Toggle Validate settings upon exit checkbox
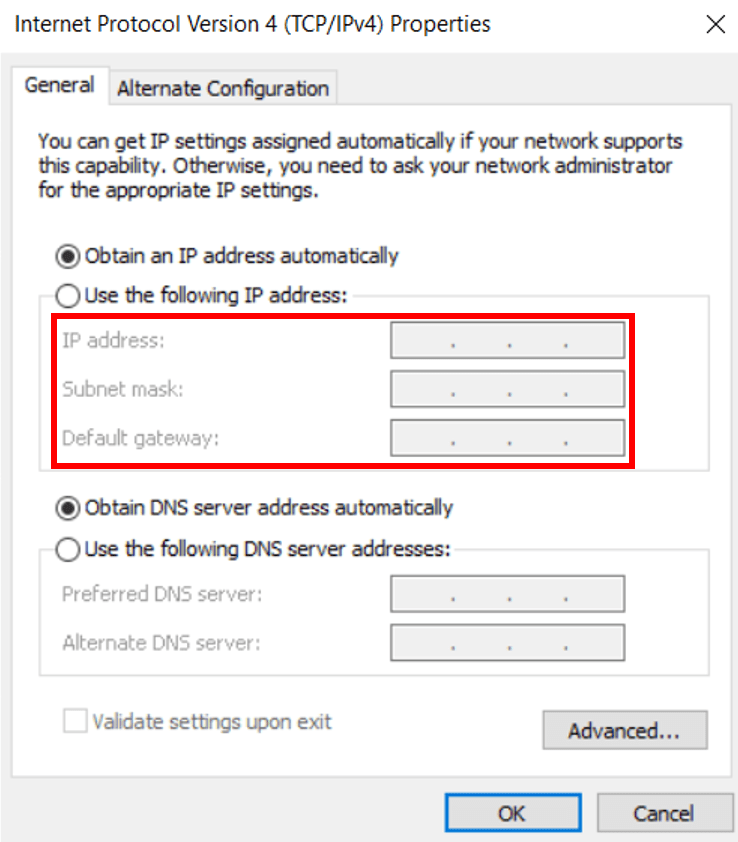Screen dimensions: 738x842 75,721
